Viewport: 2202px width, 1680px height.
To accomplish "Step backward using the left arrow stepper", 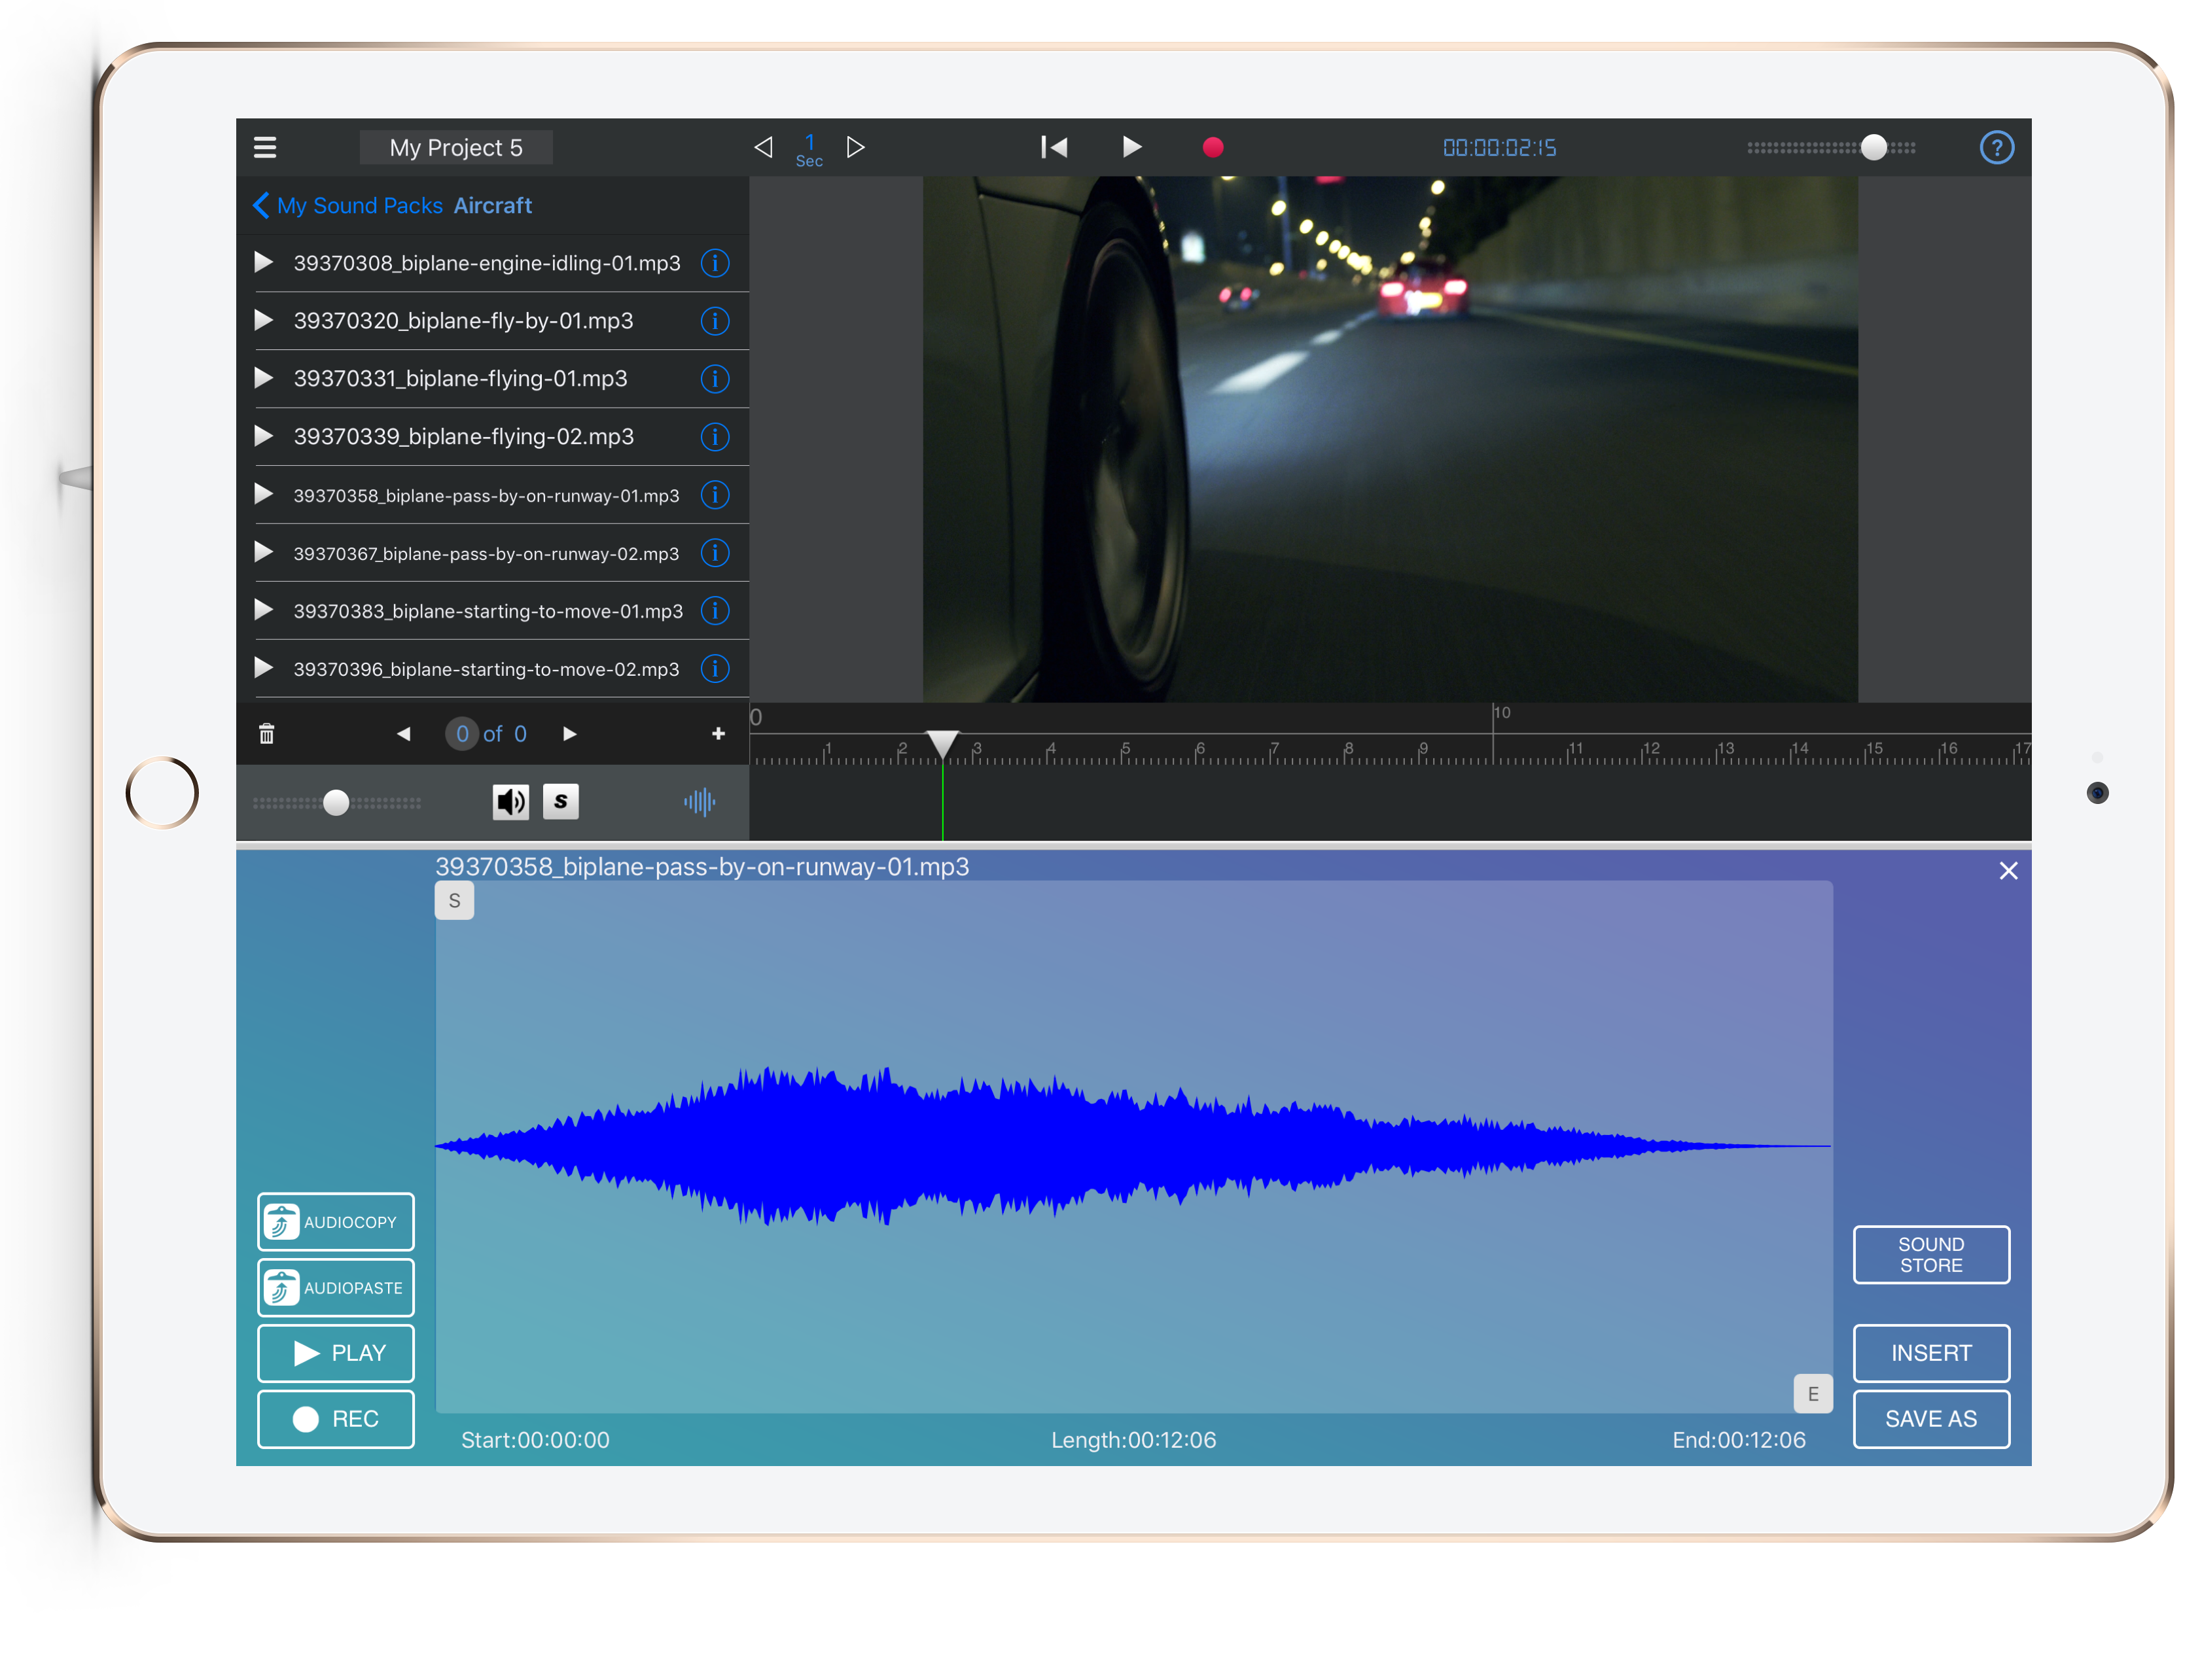I will tap(404, 733).
